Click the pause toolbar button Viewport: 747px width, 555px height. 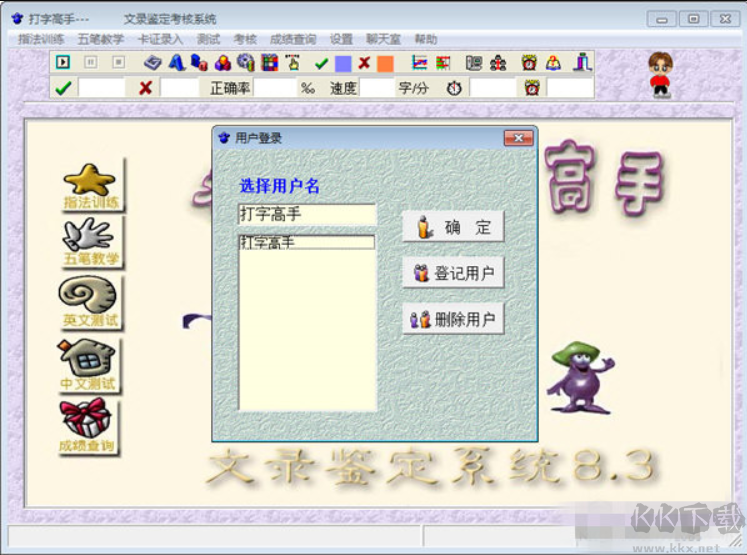pos(91,62)
